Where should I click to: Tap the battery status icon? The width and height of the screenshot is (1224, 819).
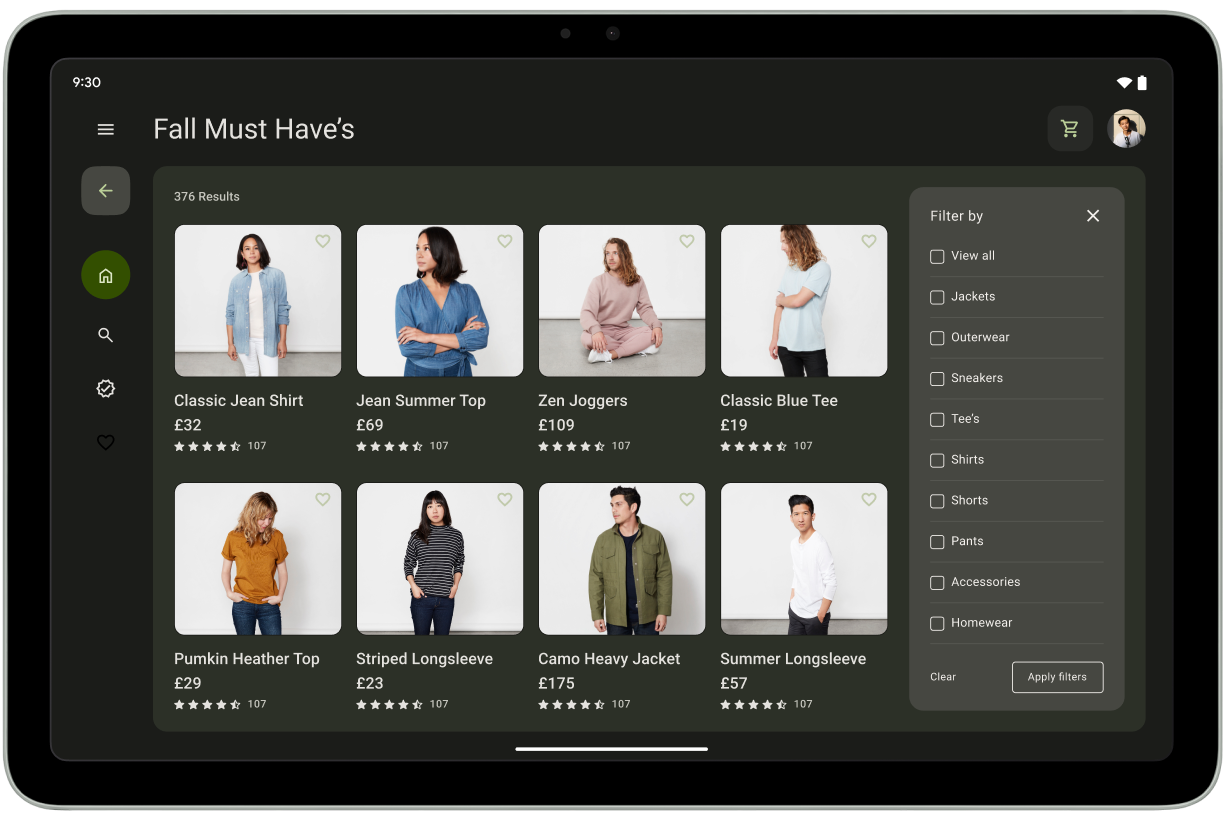1142,82
